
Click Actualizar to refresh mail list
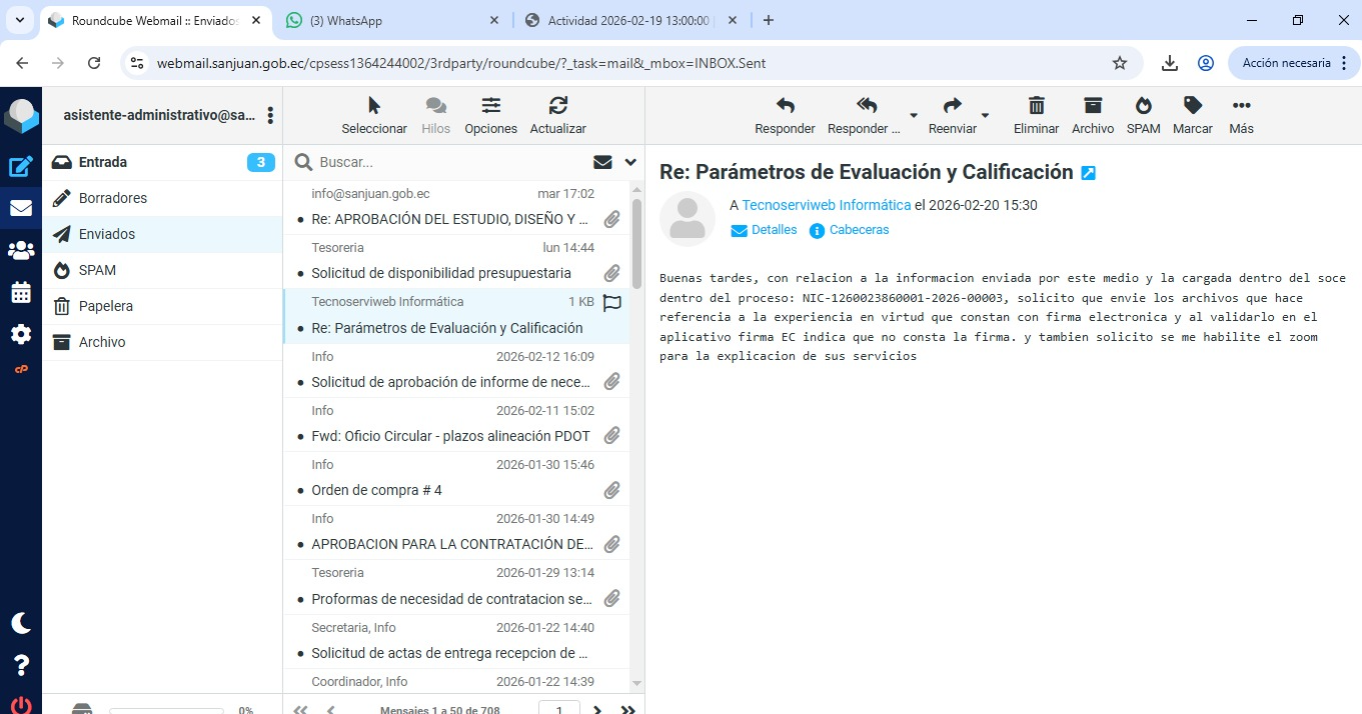point(558,115)
